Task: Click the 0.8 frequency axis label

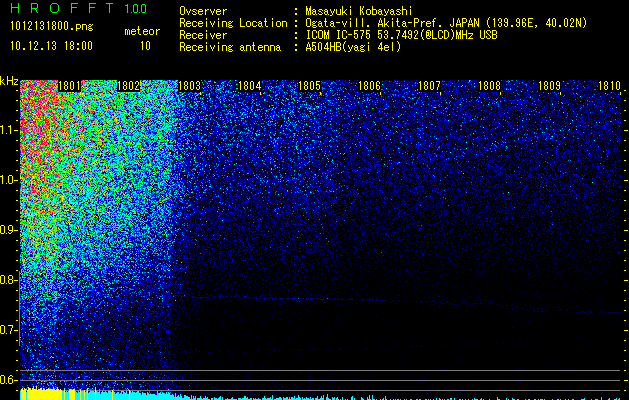Action: click(8, 280)
